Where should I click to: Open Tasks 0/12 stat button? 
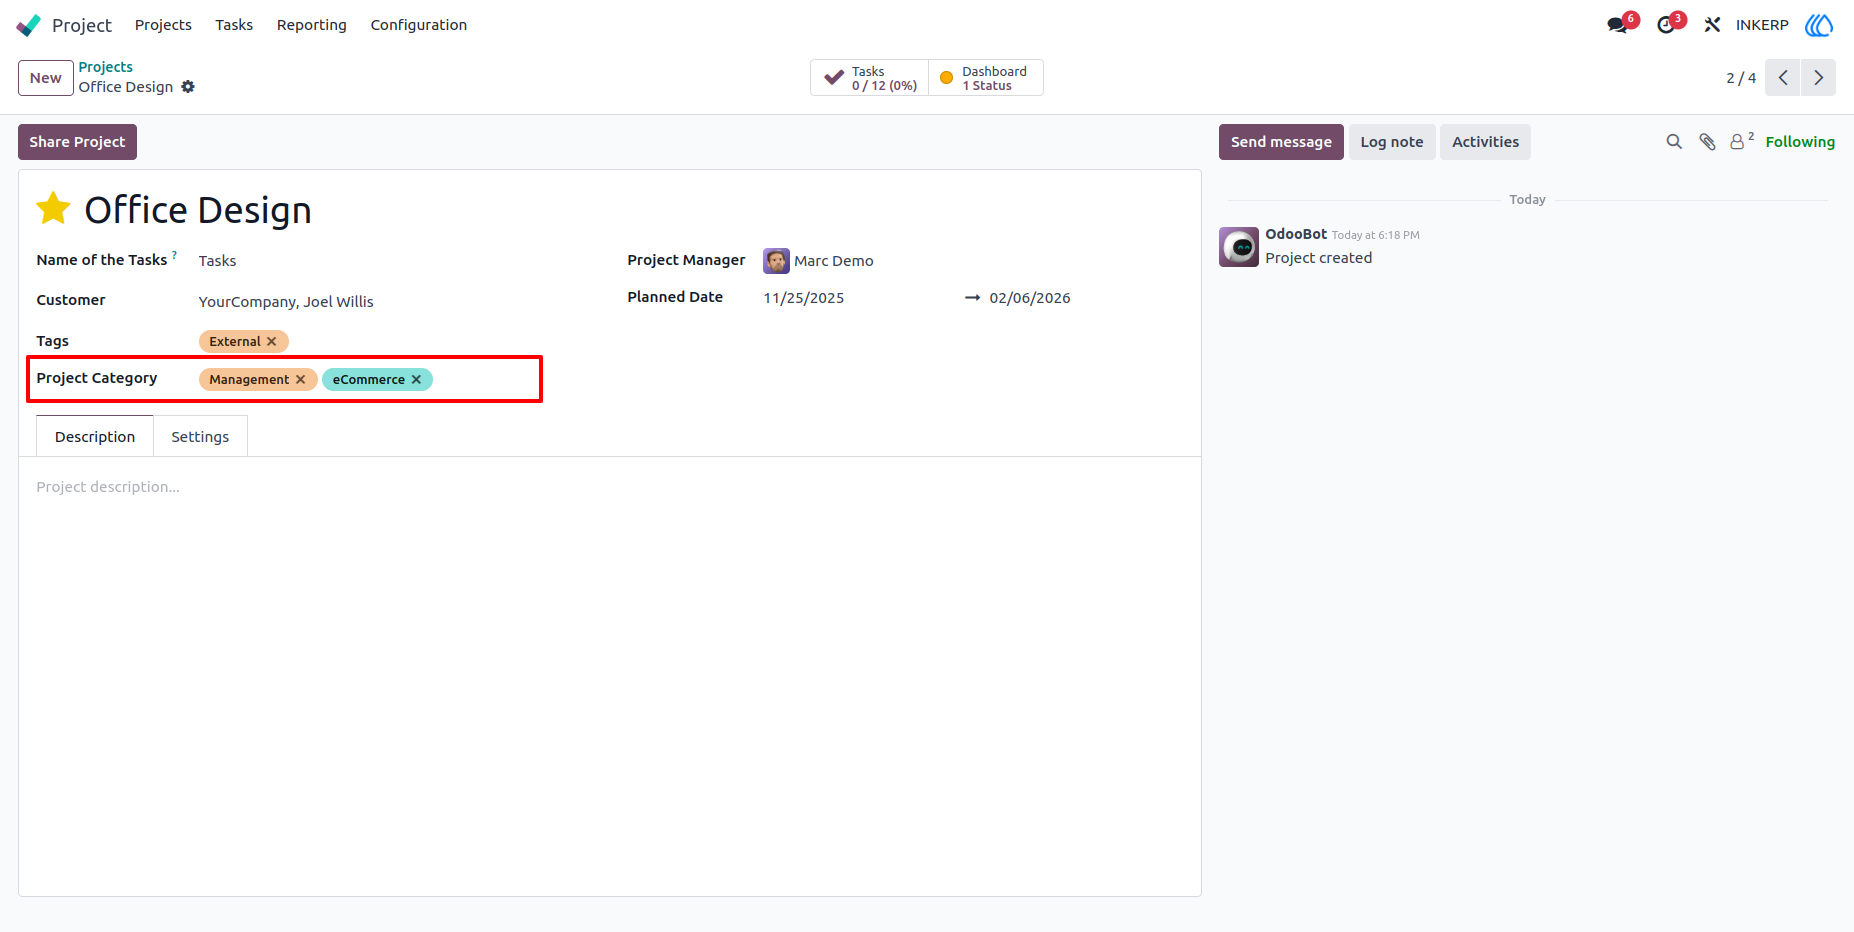point(869,78)
